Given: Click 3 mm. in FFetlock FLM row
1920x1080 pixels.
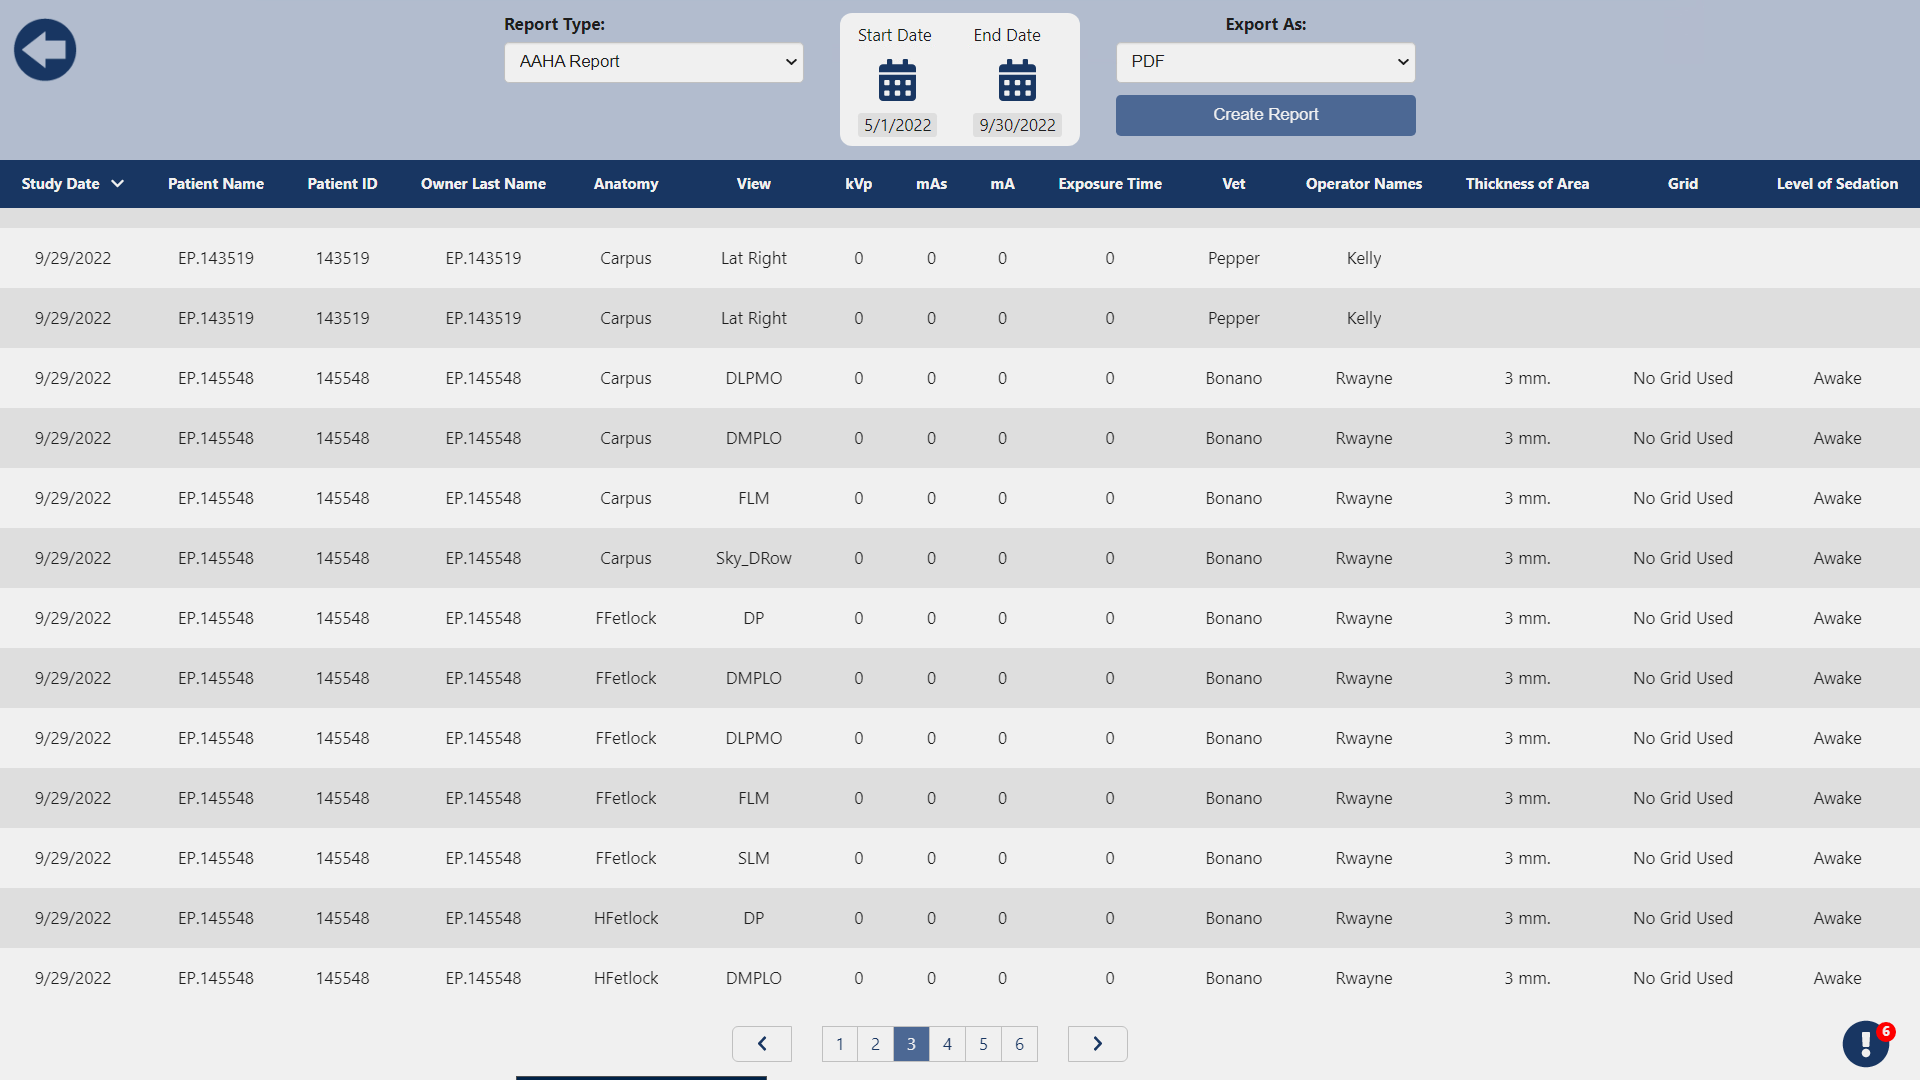Looking at the screenshot, I should click(x=1528, y=798).
